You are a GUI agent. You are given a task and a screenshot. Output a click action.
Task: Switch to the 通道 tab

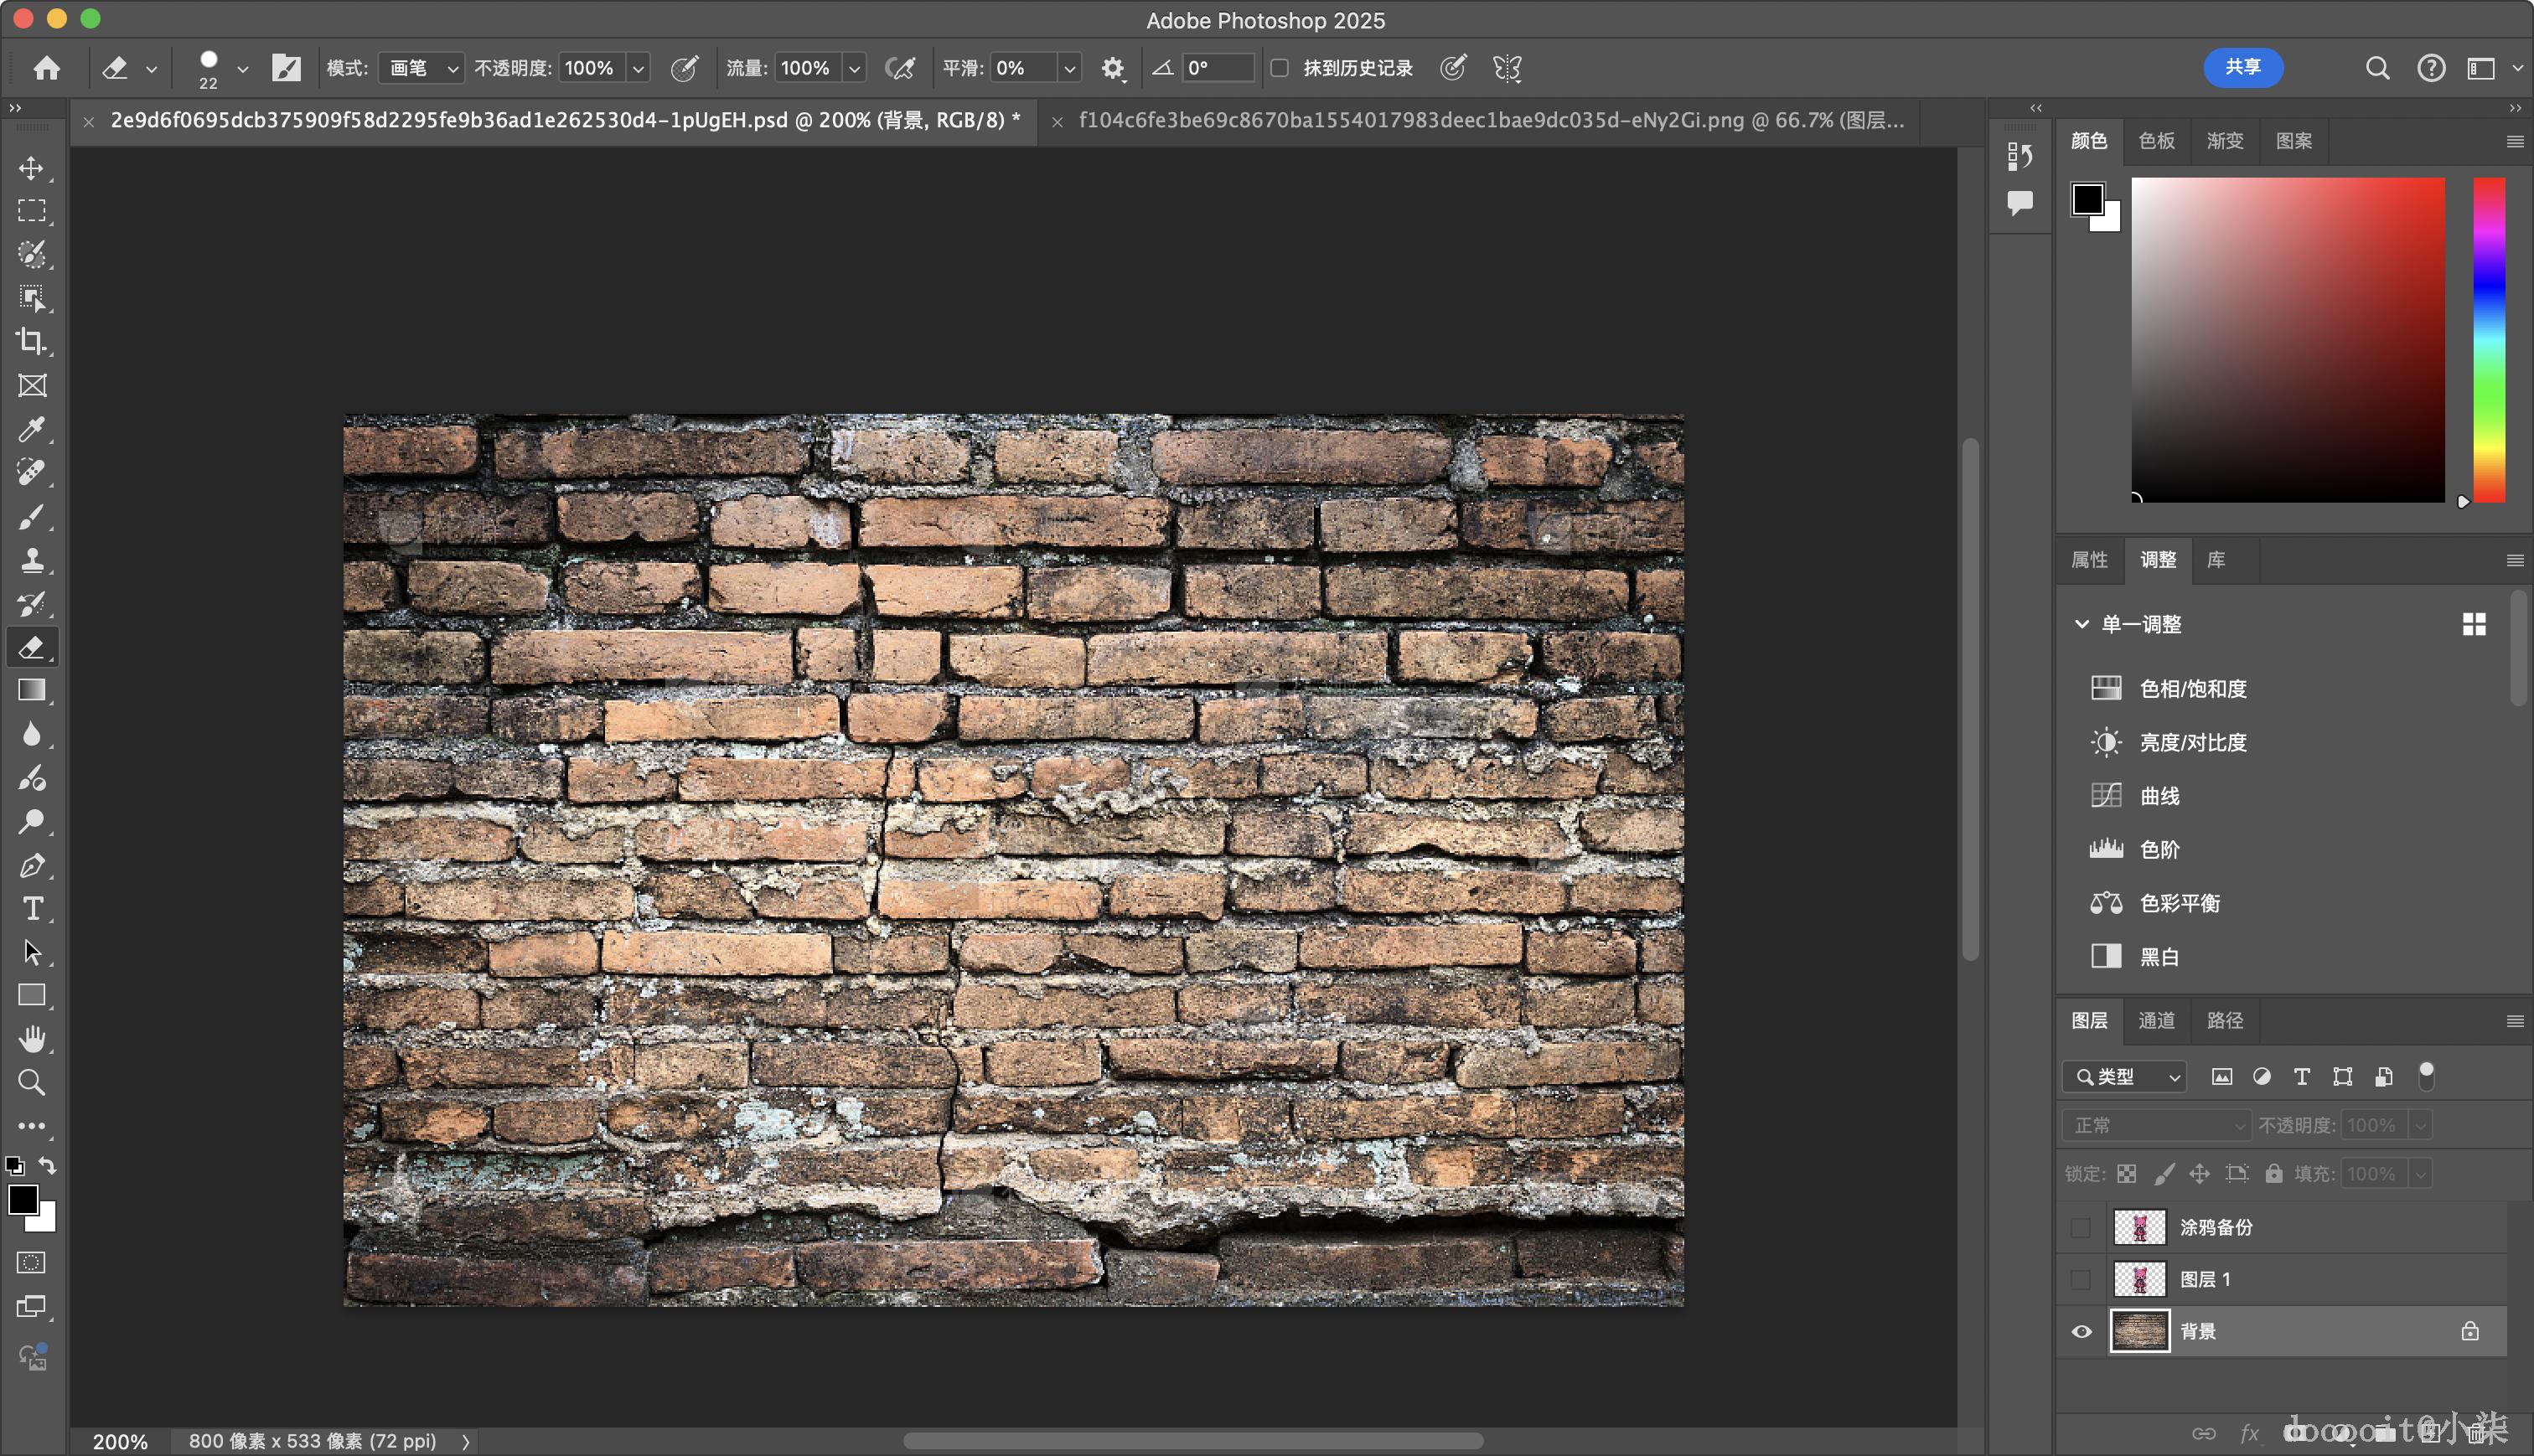tap(2156, 1020)
